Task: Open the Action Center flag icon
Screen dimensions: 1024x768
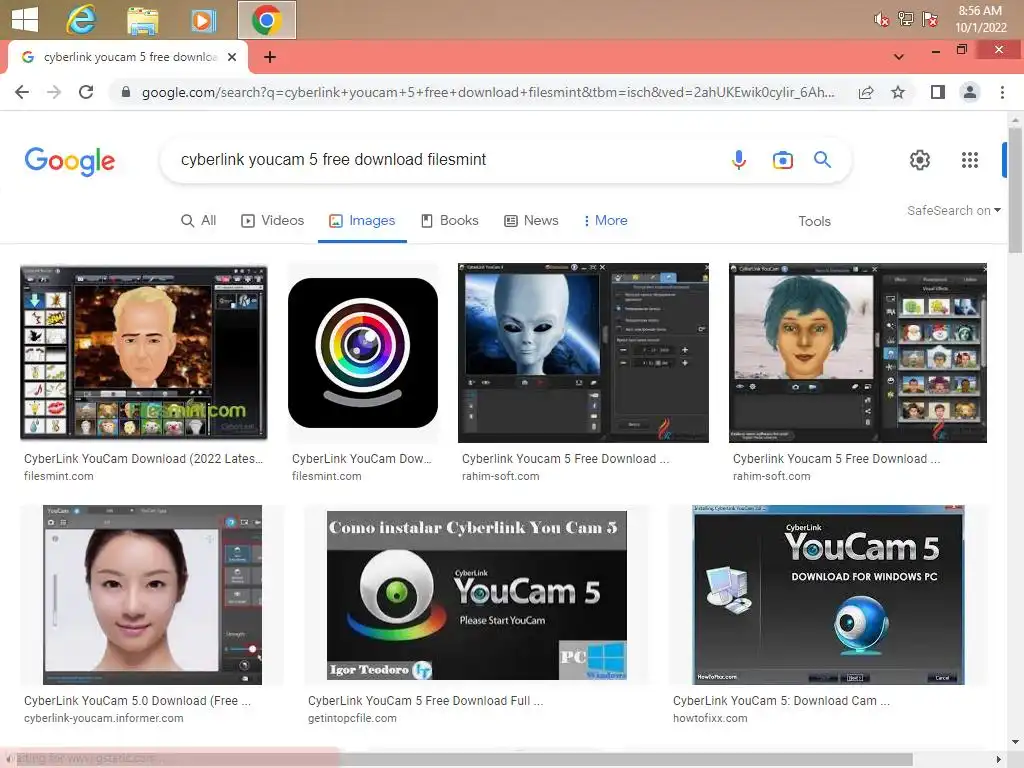Action: coord(930,19)
